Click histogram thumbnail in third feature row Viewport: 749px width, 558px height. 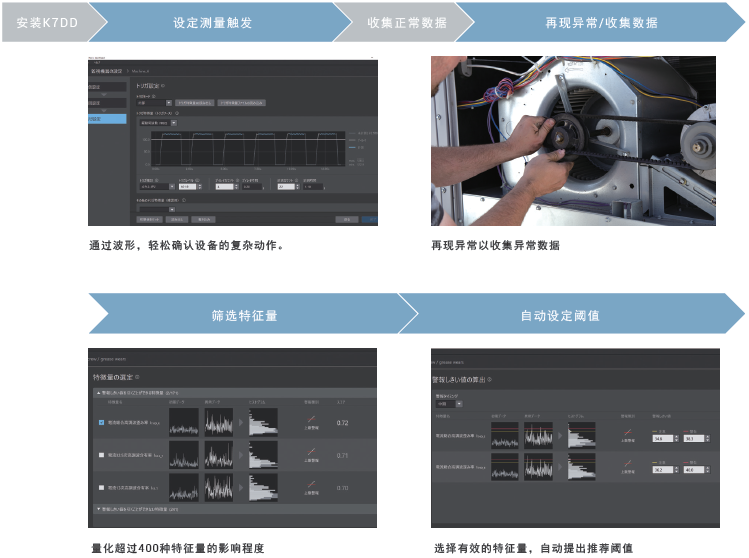click(x=265, y=487)
